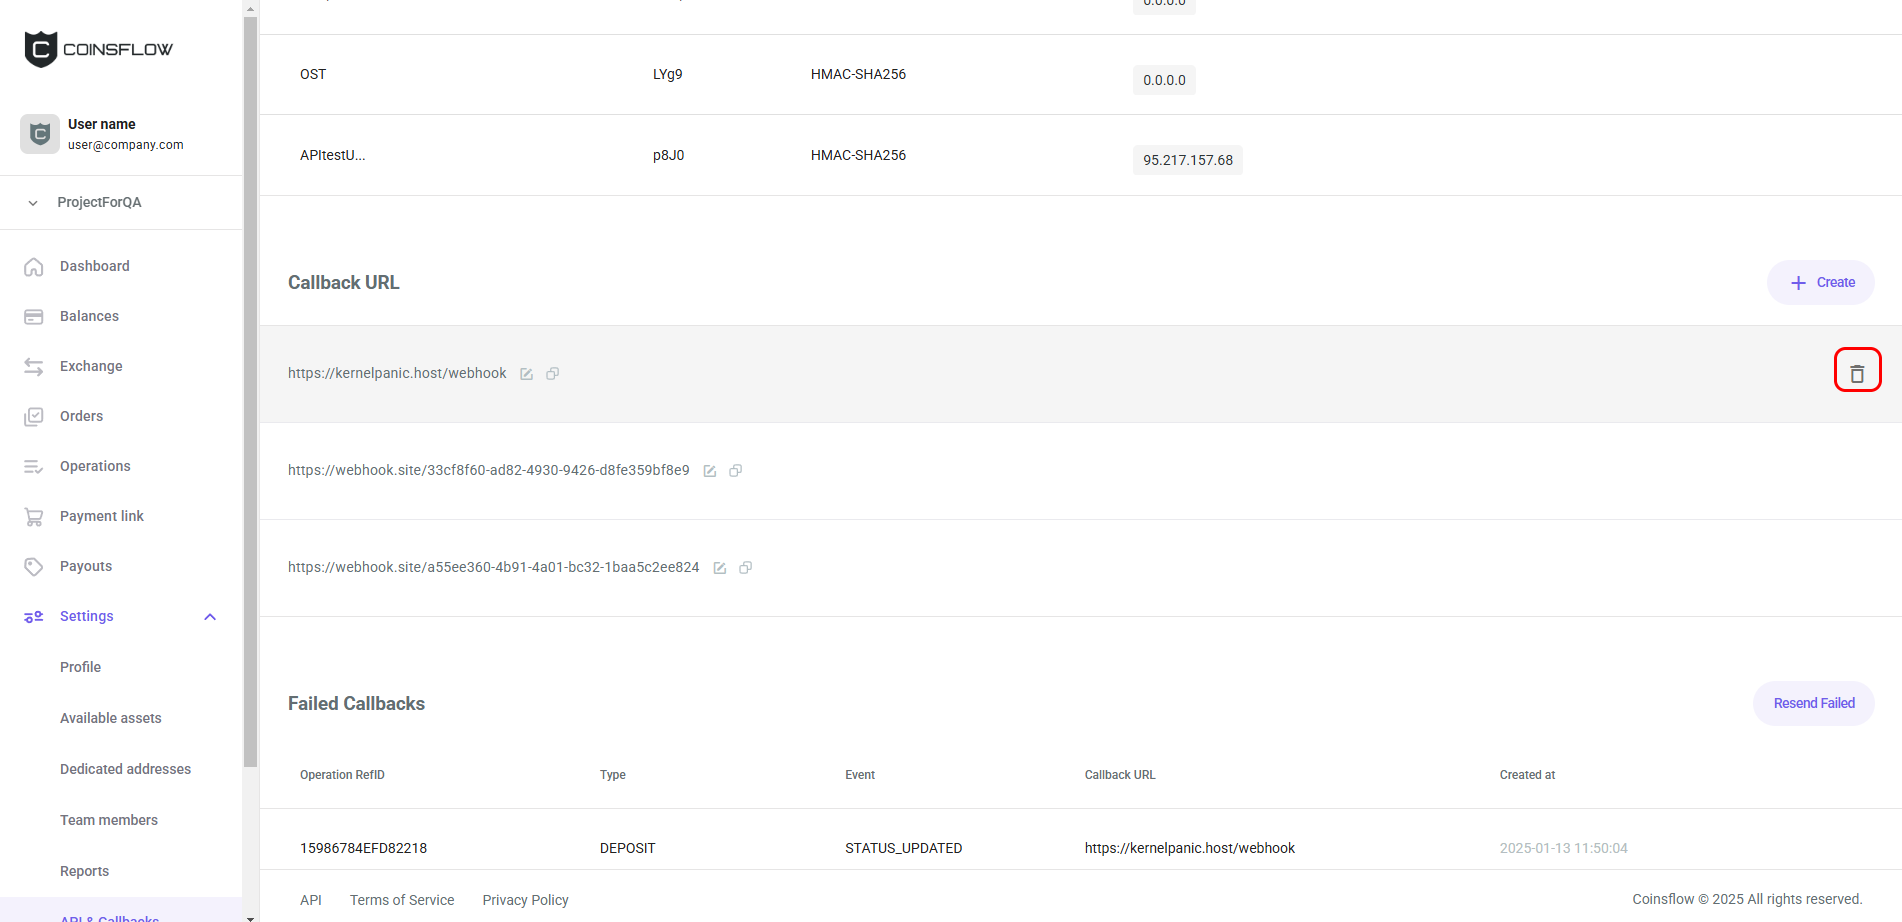Open the Privacy Policy link

point(525,900)
